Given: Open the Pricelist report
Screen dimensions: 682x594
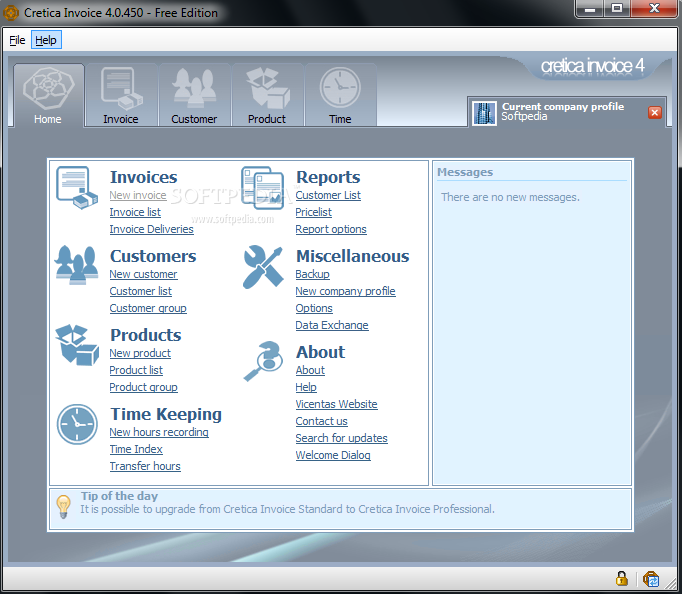Looking at the screenshot, I should [314, 212].
